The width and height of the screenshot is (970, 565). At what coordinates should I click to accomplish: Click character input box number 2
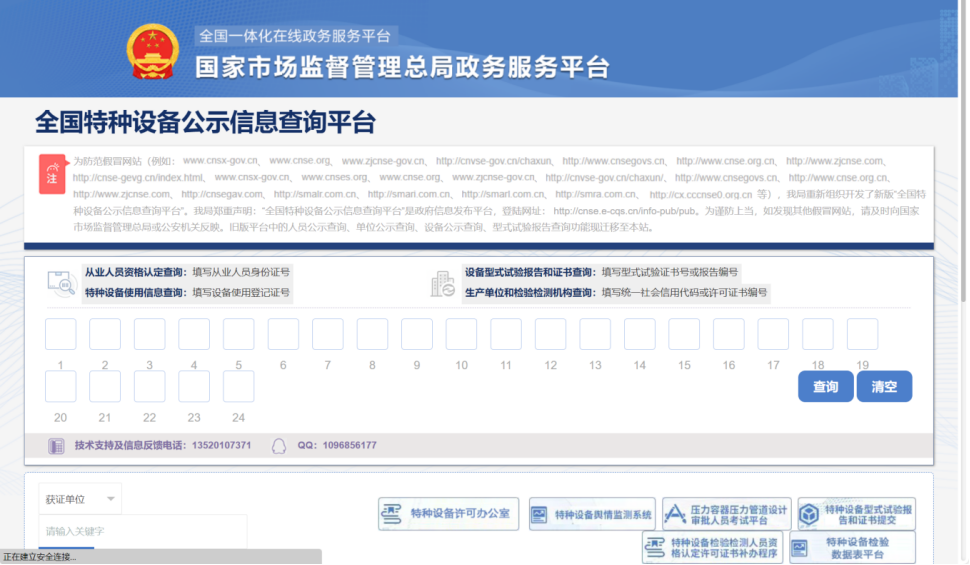coord(105,334)
